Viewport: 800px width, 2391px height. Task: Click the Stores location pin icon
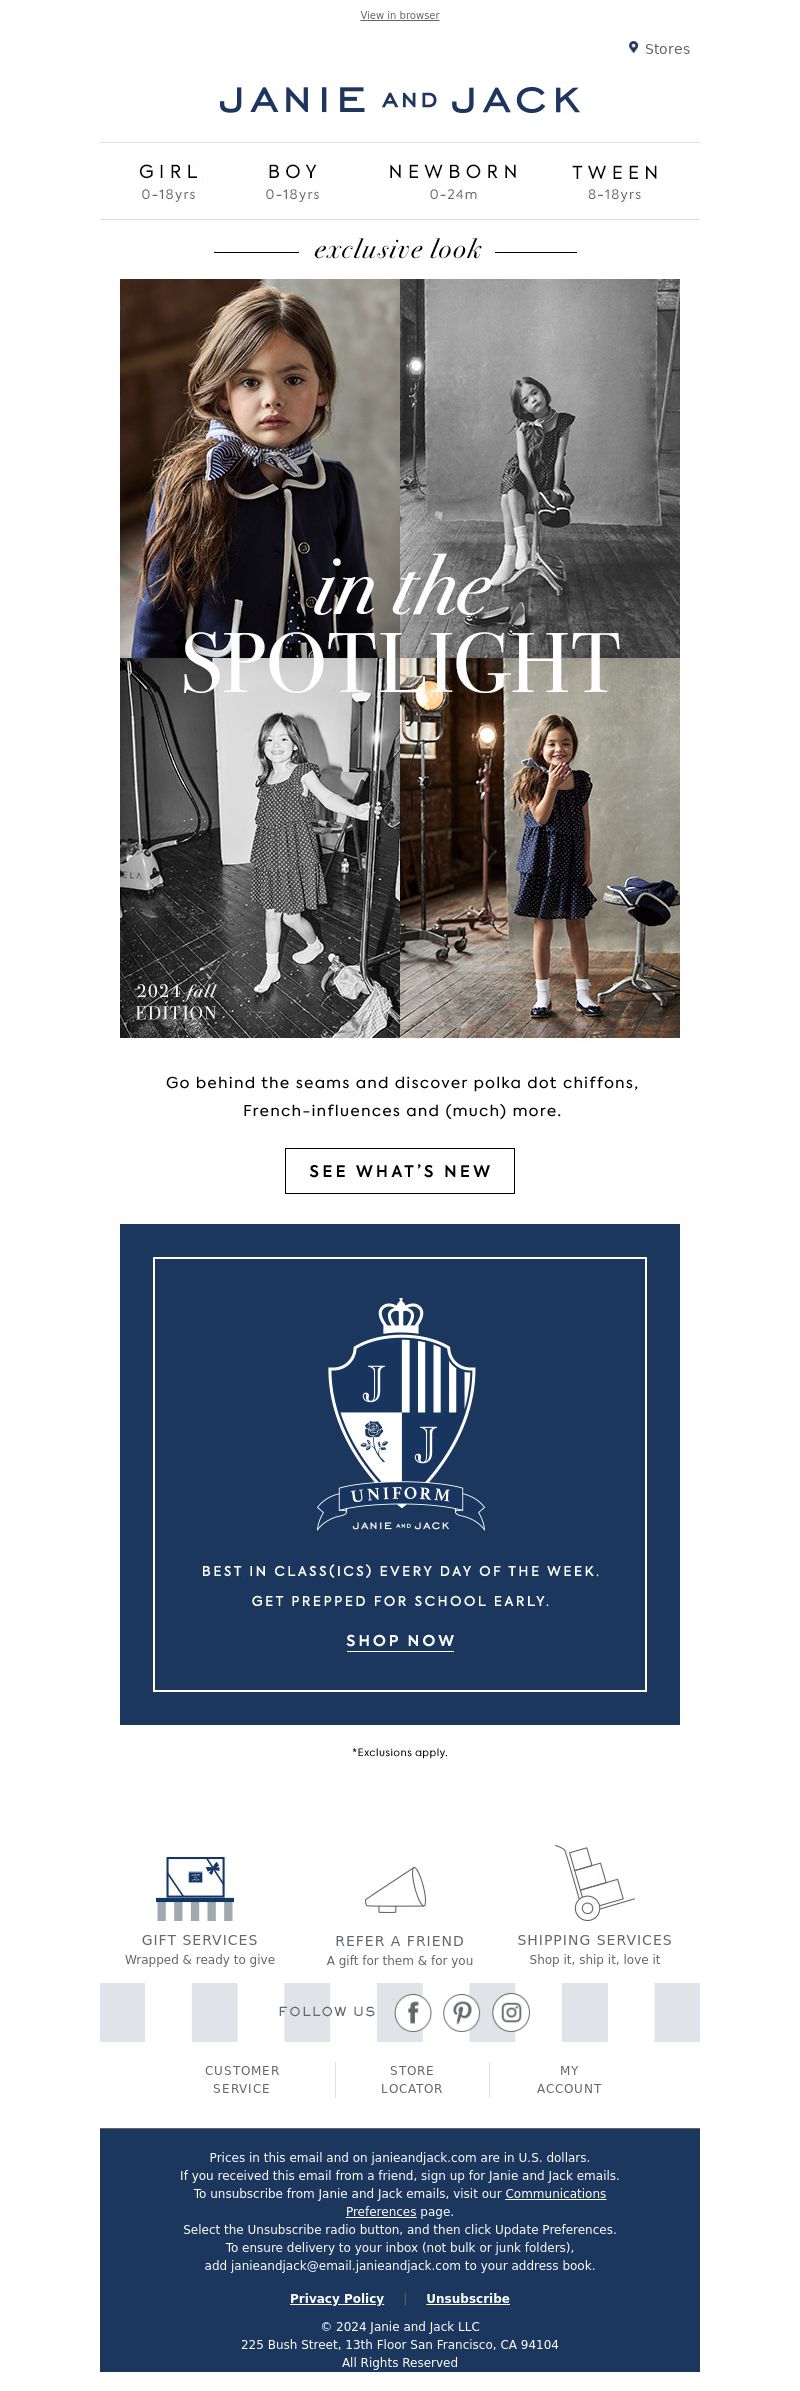[633, 48]
